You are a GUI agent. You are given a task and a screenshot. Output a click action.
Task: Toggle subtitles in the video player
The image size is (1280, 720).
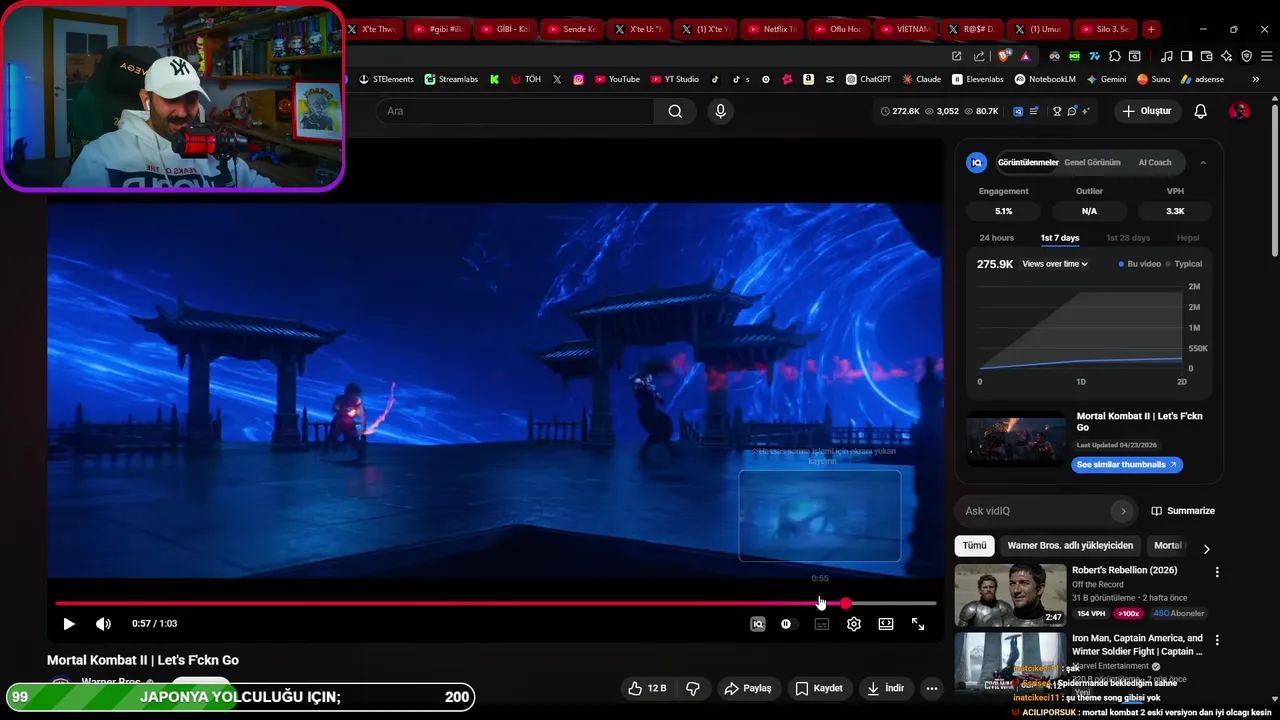pyautogui.click(x=822, y=624)
